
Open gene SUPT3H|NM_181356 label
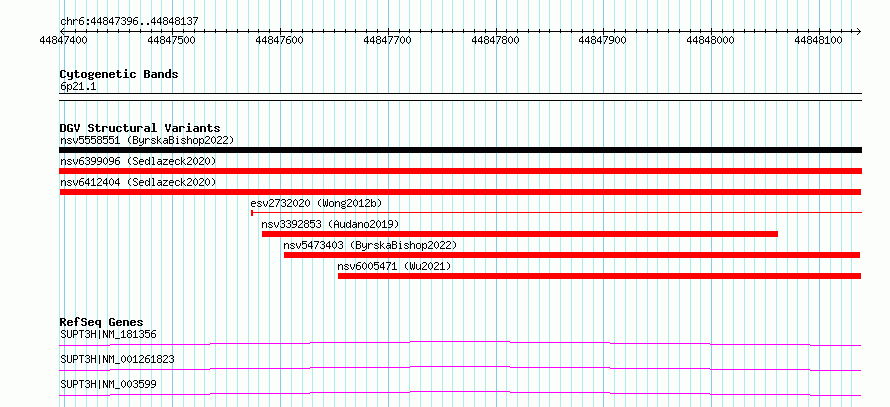[x=108, y=334]
